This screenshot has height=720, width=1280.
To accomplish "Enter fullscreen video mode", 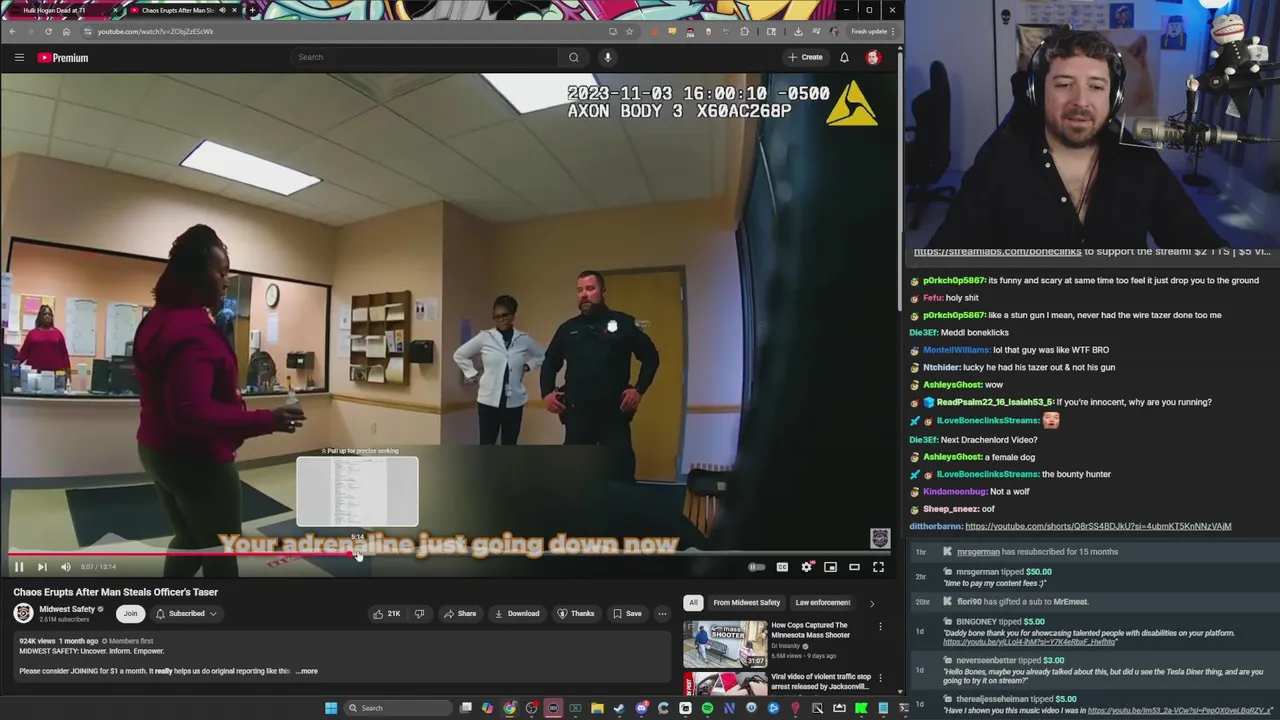I will pos(878,567).
